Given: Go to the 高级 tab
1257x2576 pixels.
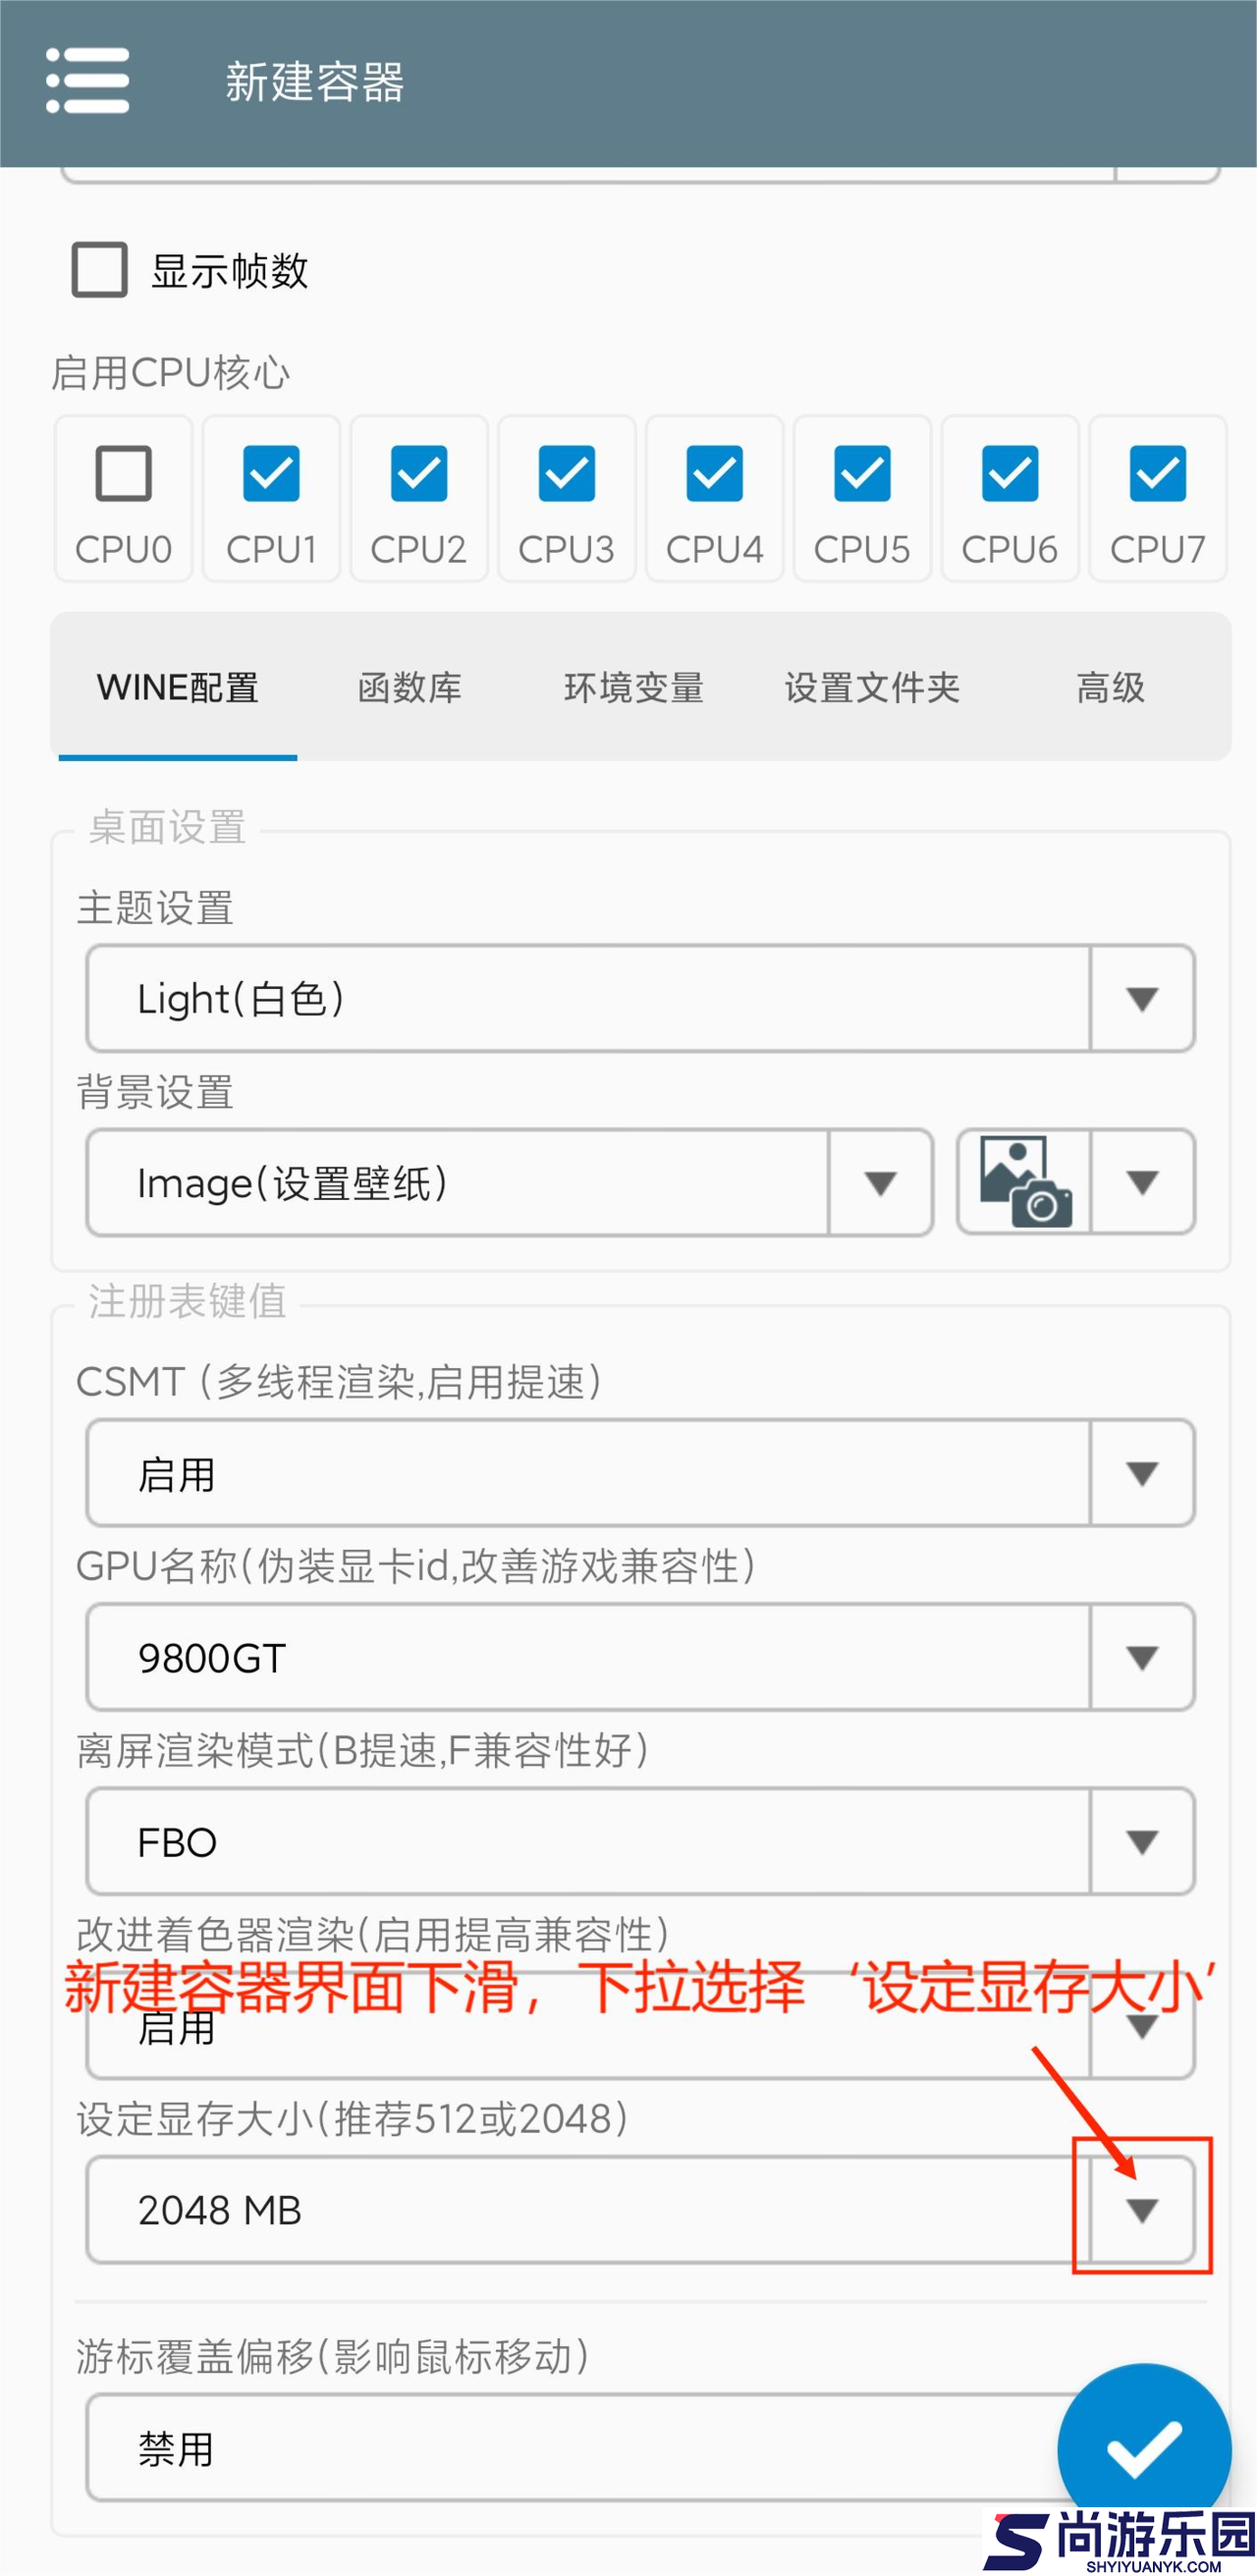Looking at the screenshot, I should [x=1110, y=688].
